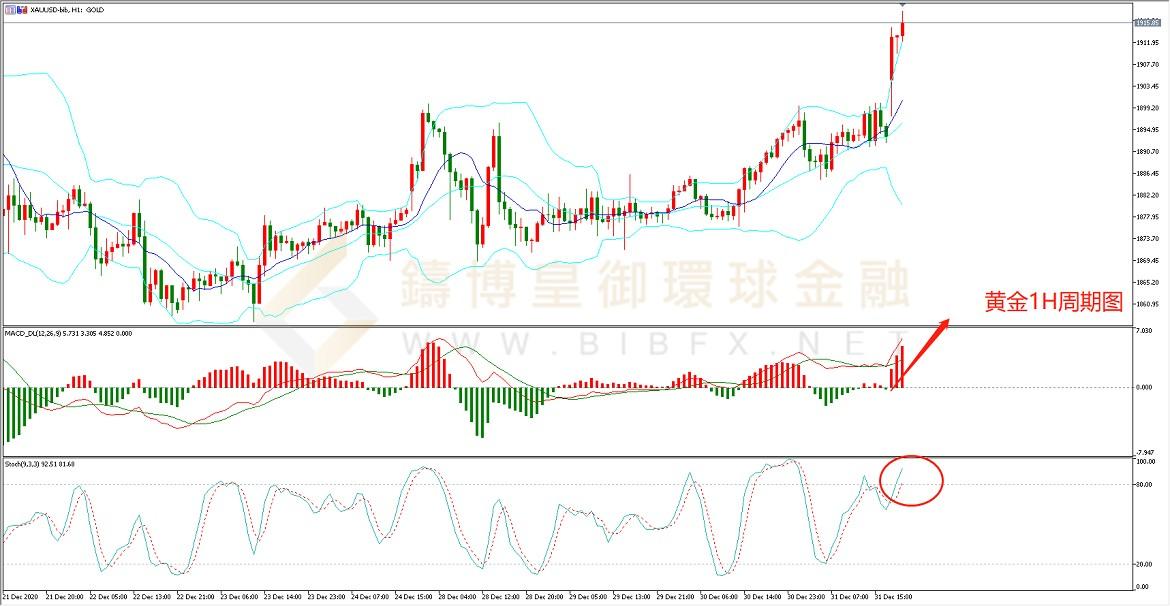
Task: Click the 24 Dec 15:00 time axis label
Action: (413, 597)
